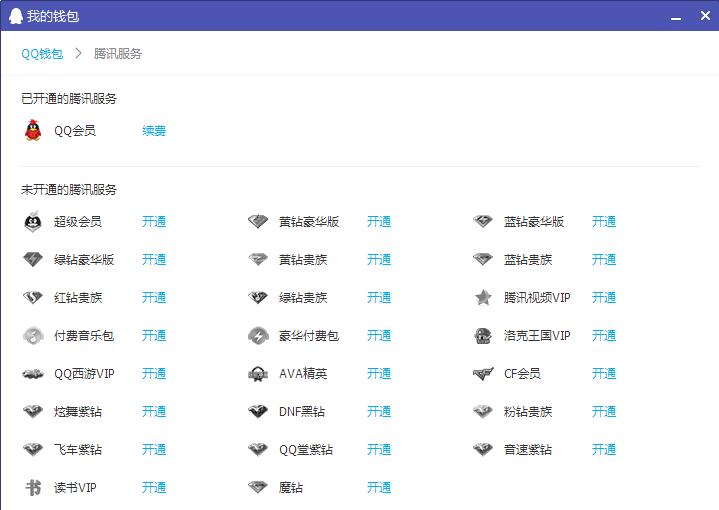Activate 超级会员 with 开通 link

pos(154,222)
